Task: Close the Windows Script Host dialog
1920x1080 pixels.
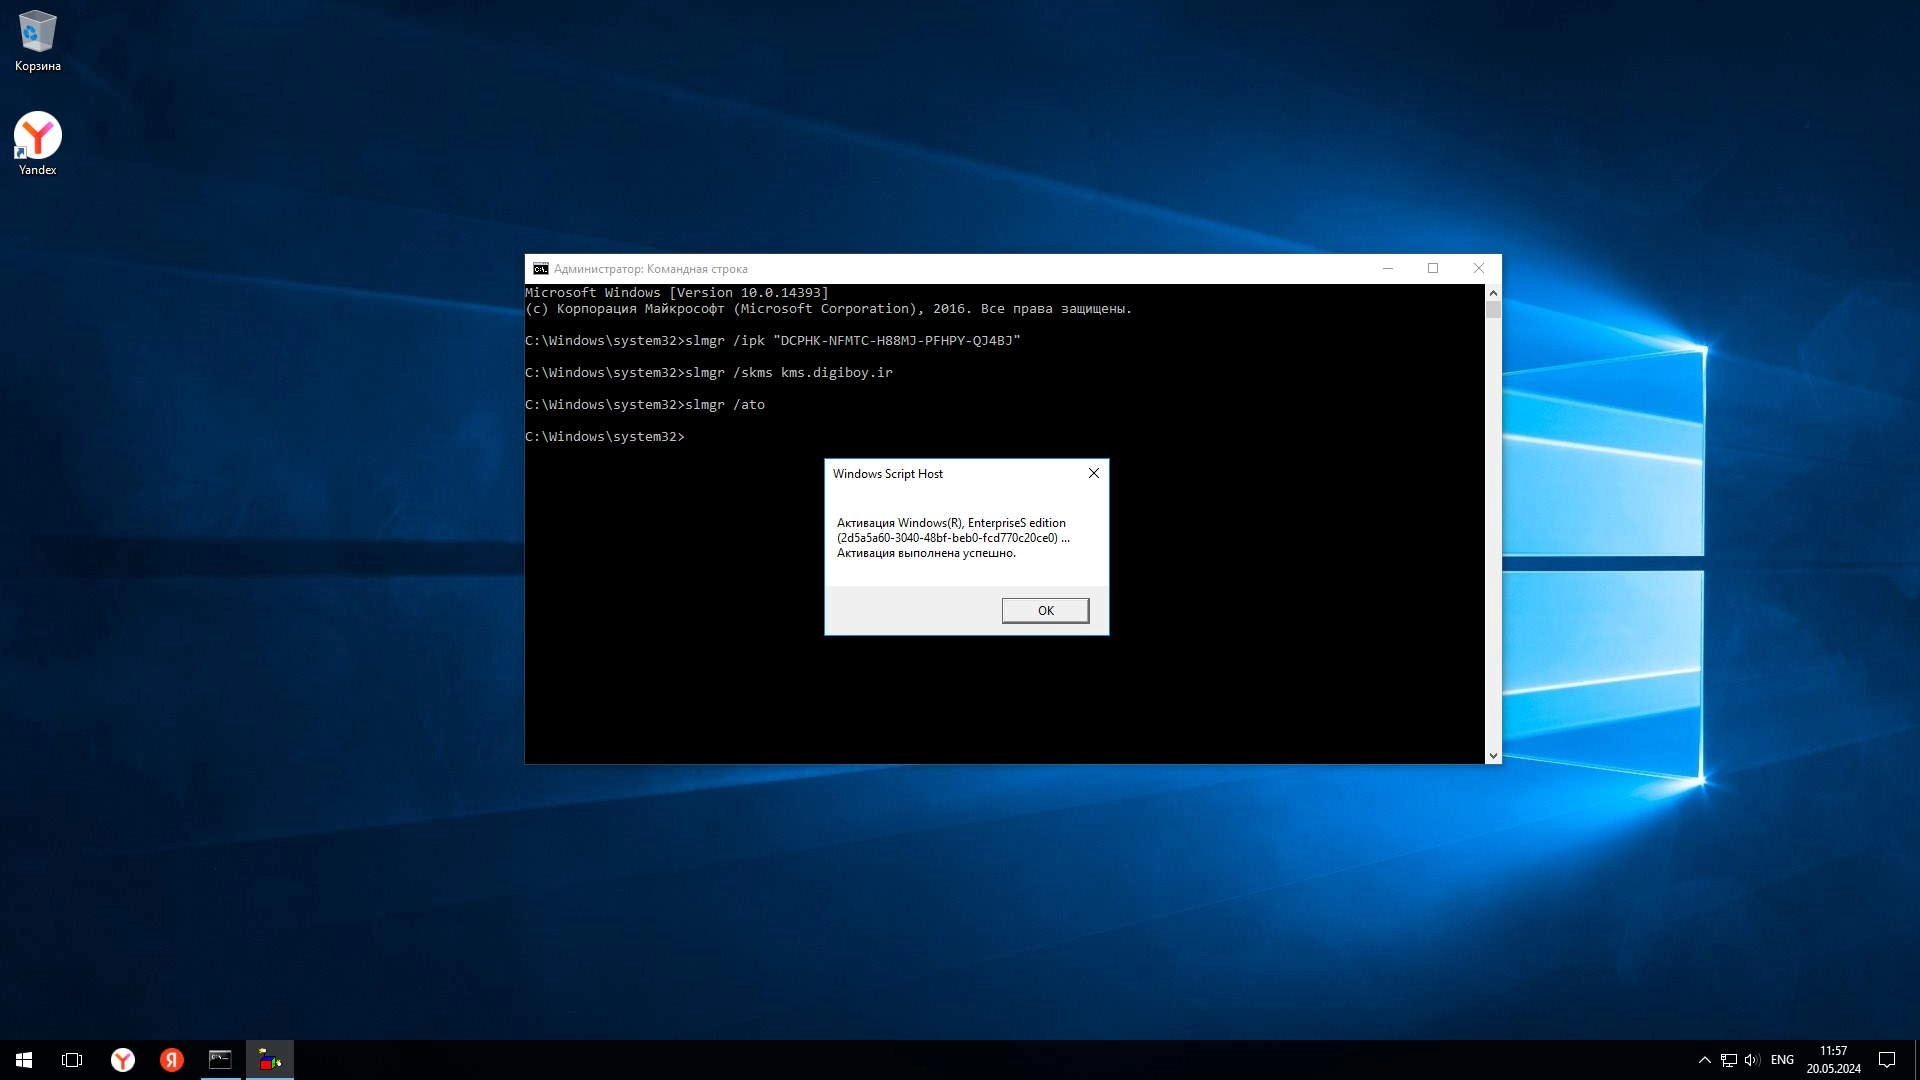Action: point(1093,473)
